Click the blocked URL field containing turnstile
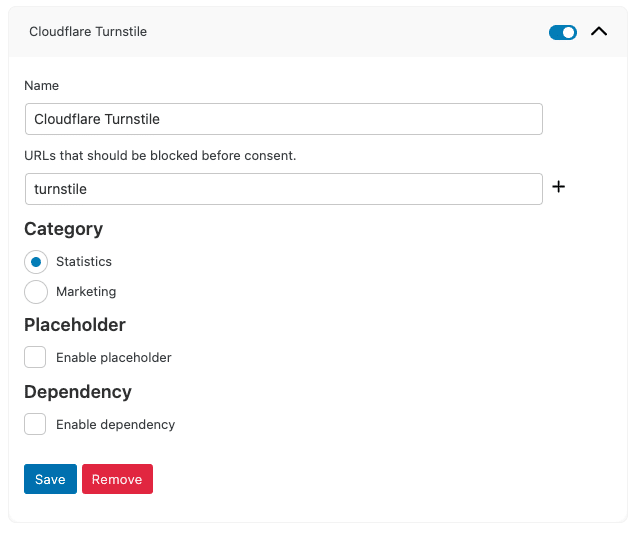Image resolution: width=636 pixels, height=533 pixels. (x=284, y=189)
